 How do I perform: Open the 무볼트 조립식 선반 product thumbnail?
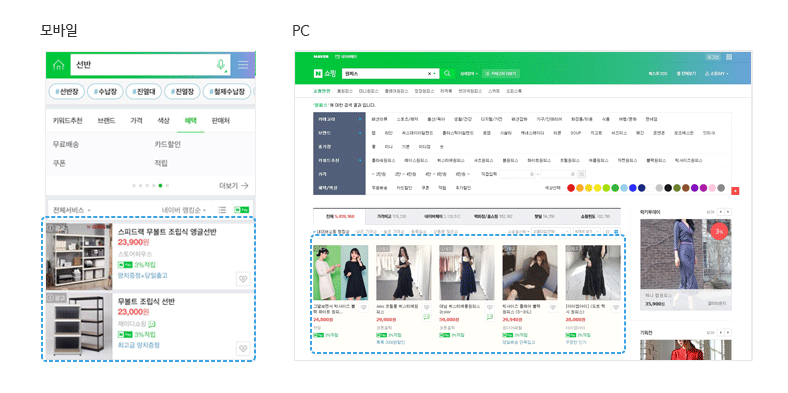[79, 326]
